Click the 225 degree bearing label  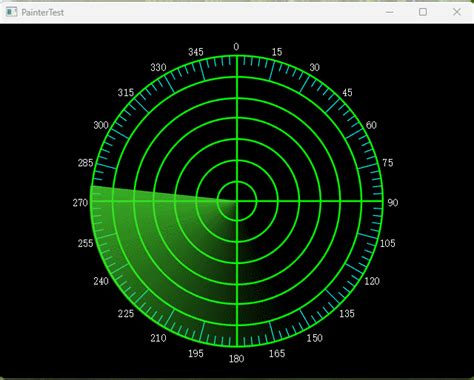[x=126, y=313]
